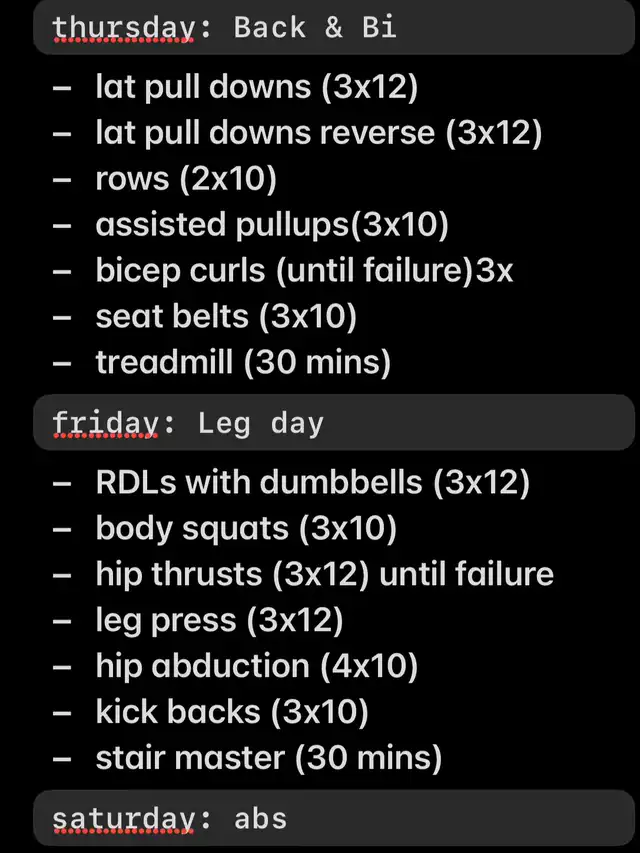Click bicep curls (until failure) line
This screenshot has width=640, height=853.
304,271
